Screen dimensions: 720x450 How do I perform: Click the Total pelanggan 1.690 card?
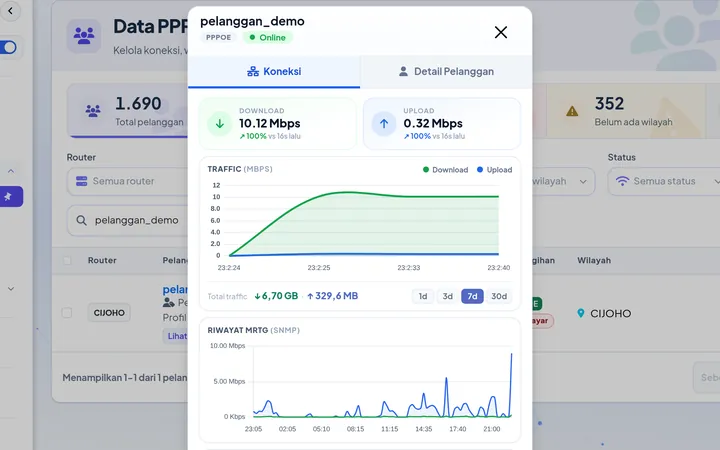[128, 111]
